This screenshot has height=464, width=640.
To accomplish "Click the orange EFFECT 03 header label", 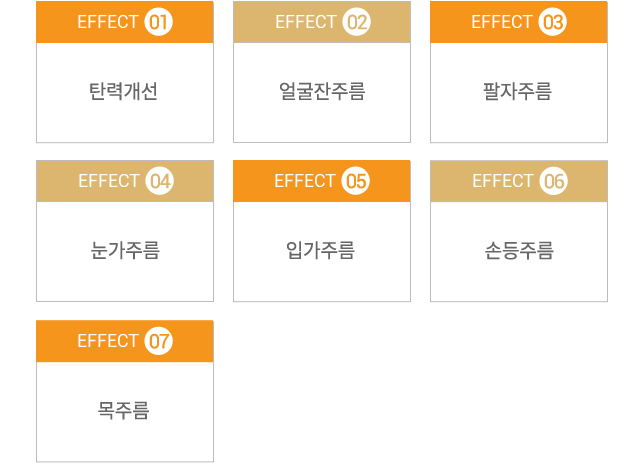I will pos(519,22).
